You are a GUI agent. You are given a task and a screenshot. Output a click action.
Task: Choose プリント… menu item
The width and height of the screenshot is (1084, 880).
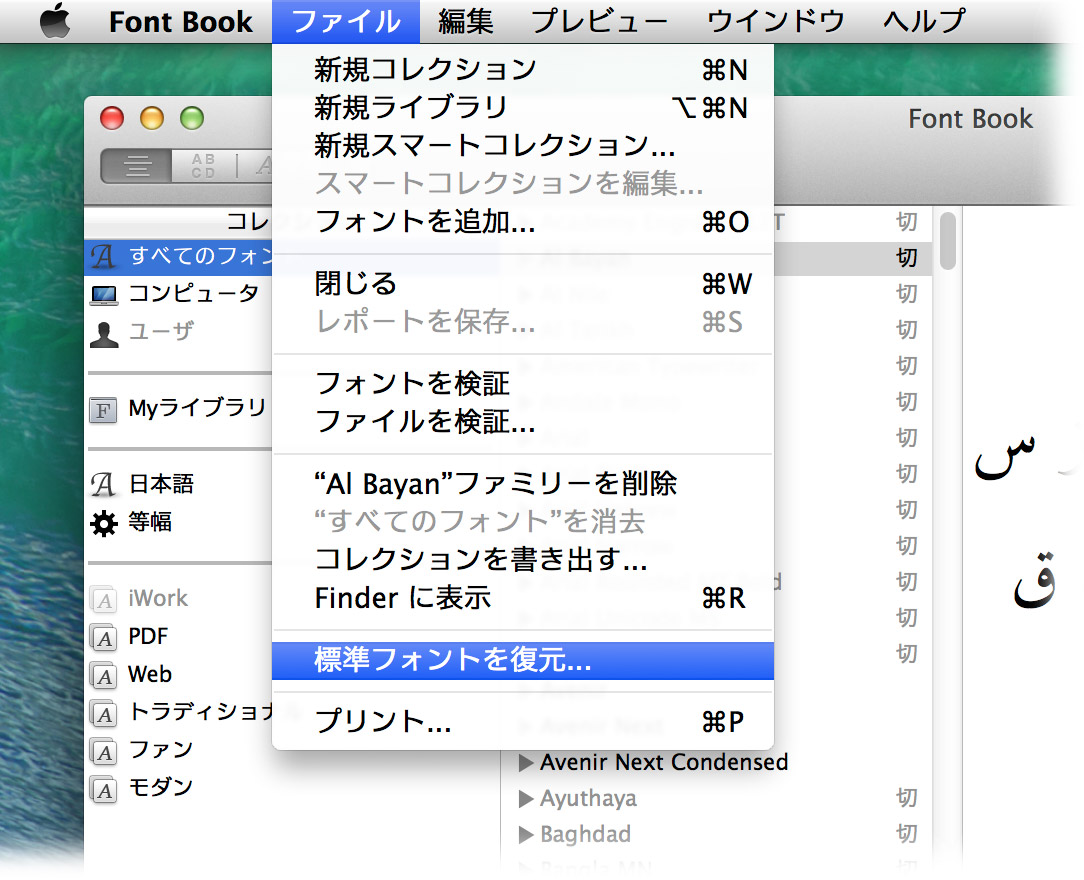coord(523,722)
